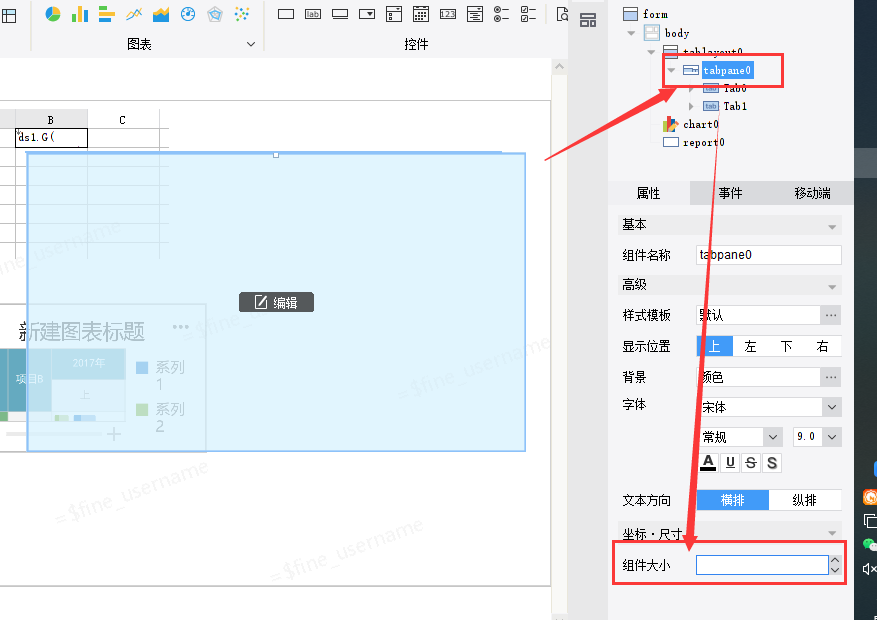
Task: Collapse the 基本 section
Action: click(832, 226)
